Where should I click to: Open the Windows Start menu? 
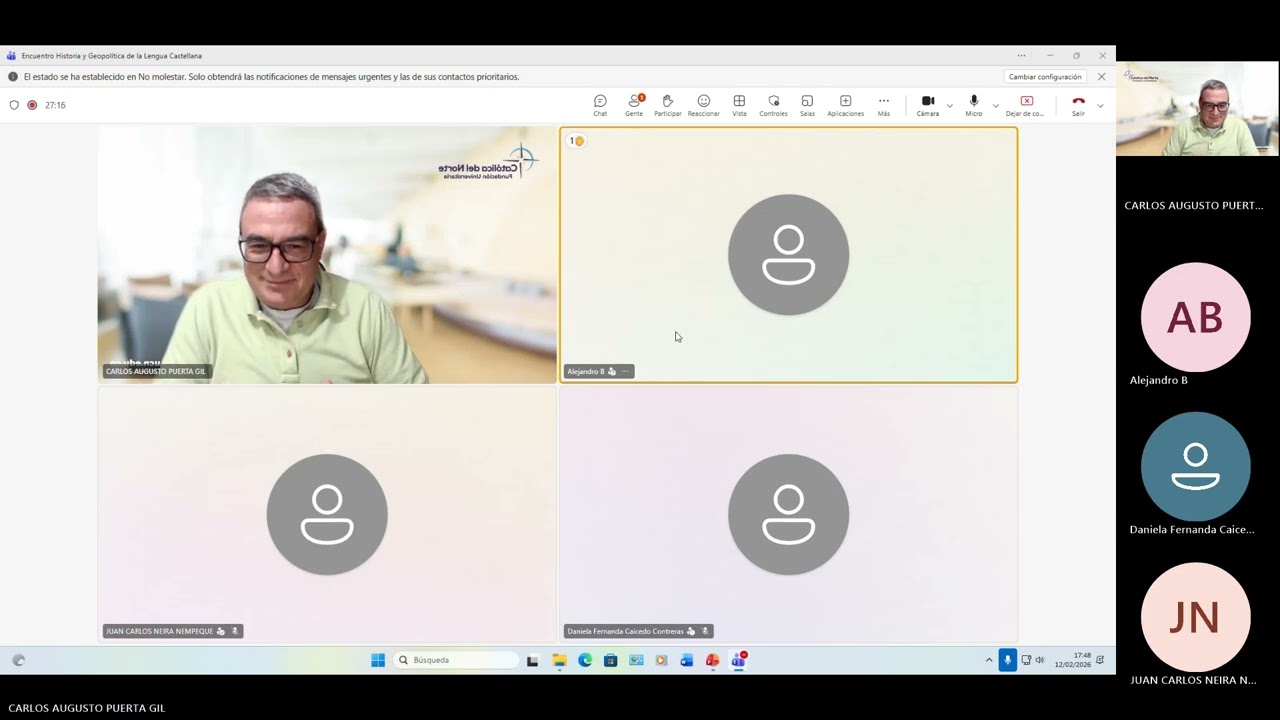coord(378,660)
